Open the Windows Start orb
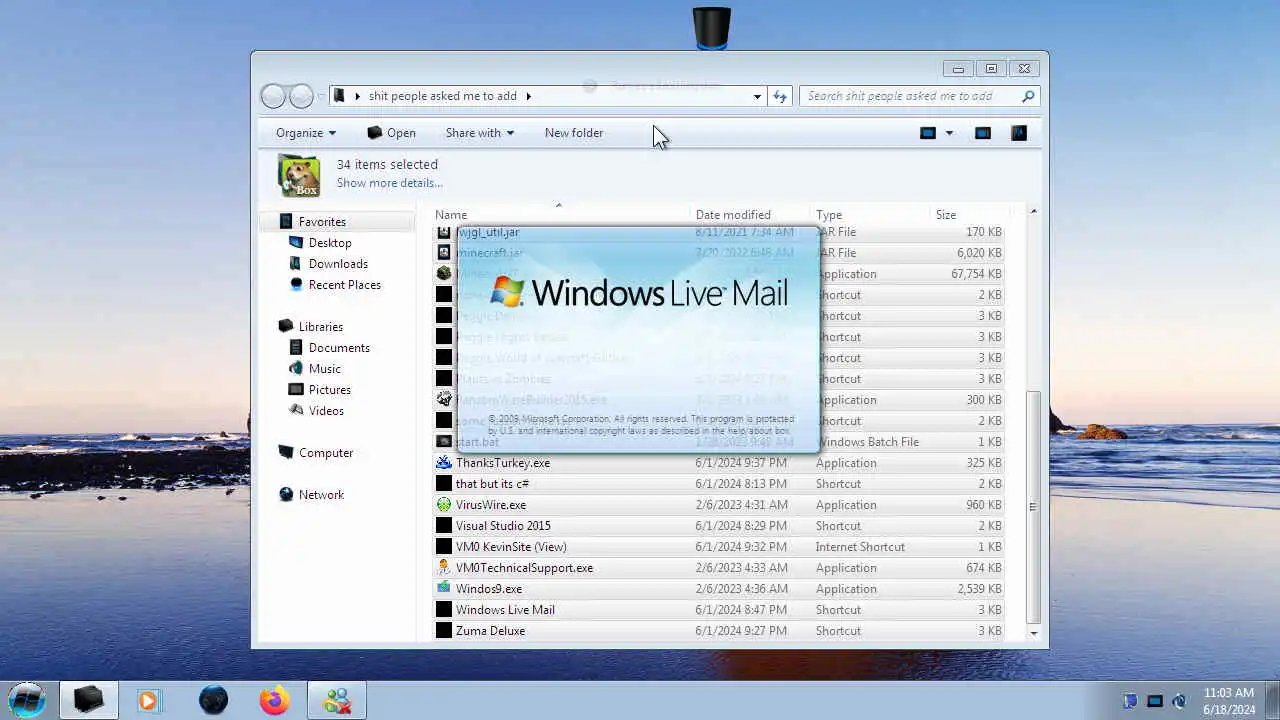This screenshot has width=1280, height=720. (x=27, y=699)
